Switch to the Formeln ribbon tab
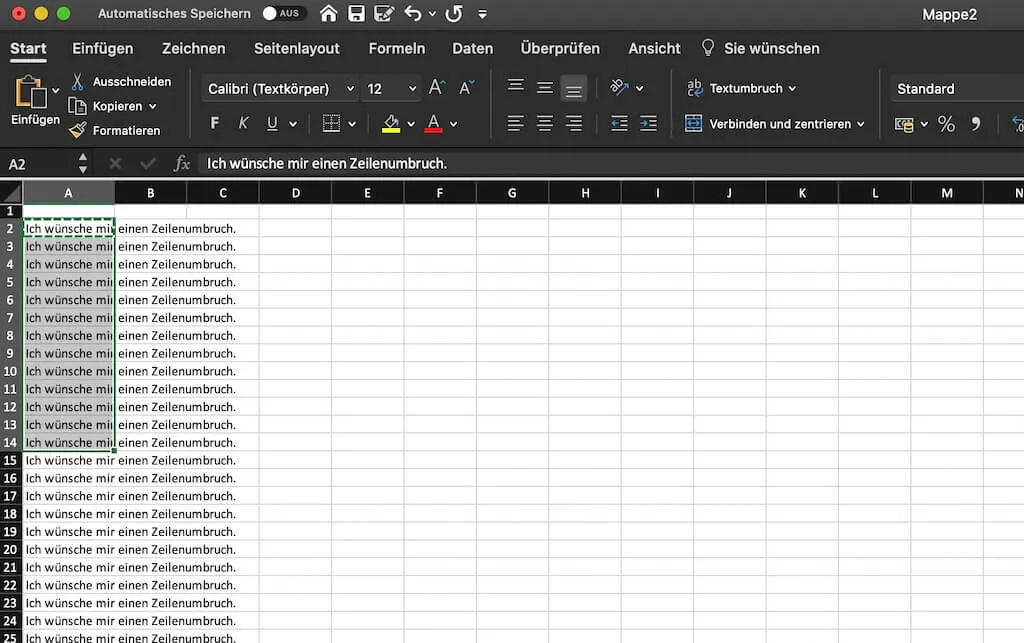Viewport: 1024px width, 643px height. coord(397,47)
